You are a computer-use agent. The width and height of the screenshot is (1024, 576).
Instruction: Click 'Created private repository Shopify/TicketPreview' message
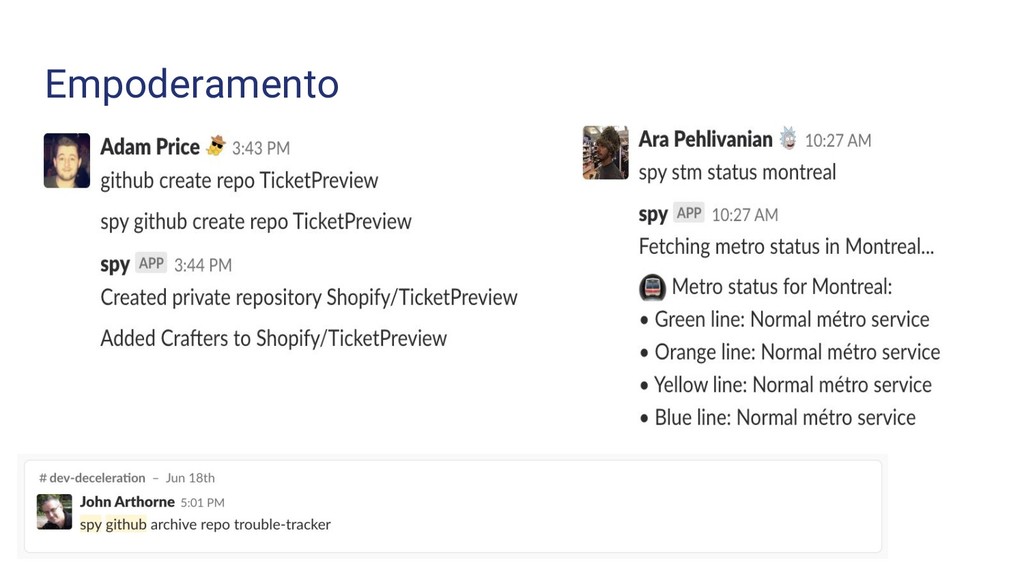tap(309, 297)
